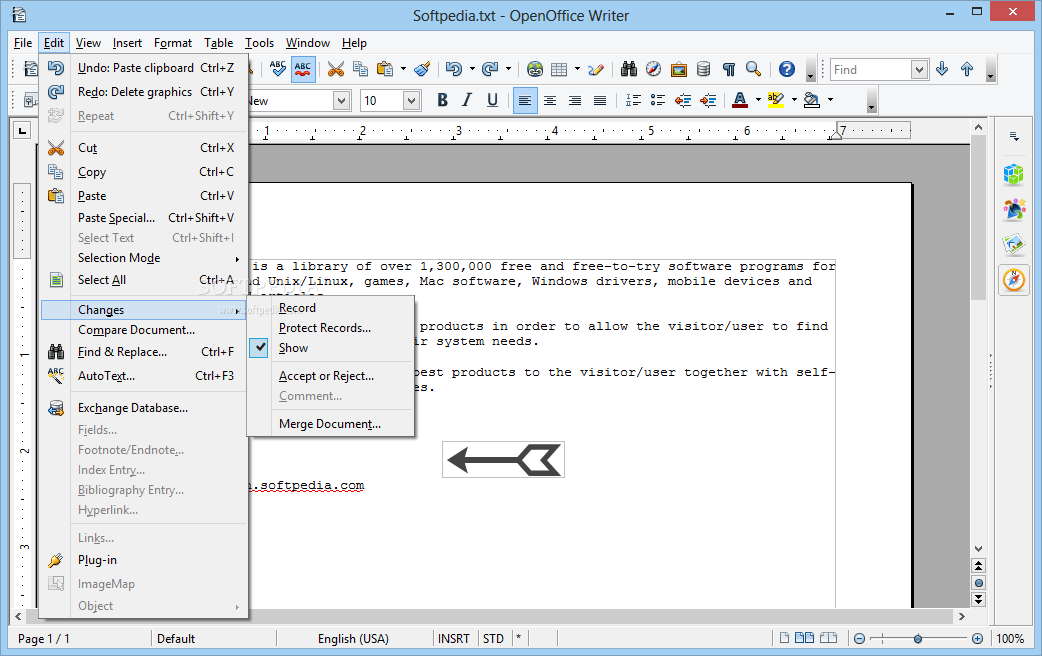
Task: Click the Insert Table grid icon
Action: click(560, 69)
